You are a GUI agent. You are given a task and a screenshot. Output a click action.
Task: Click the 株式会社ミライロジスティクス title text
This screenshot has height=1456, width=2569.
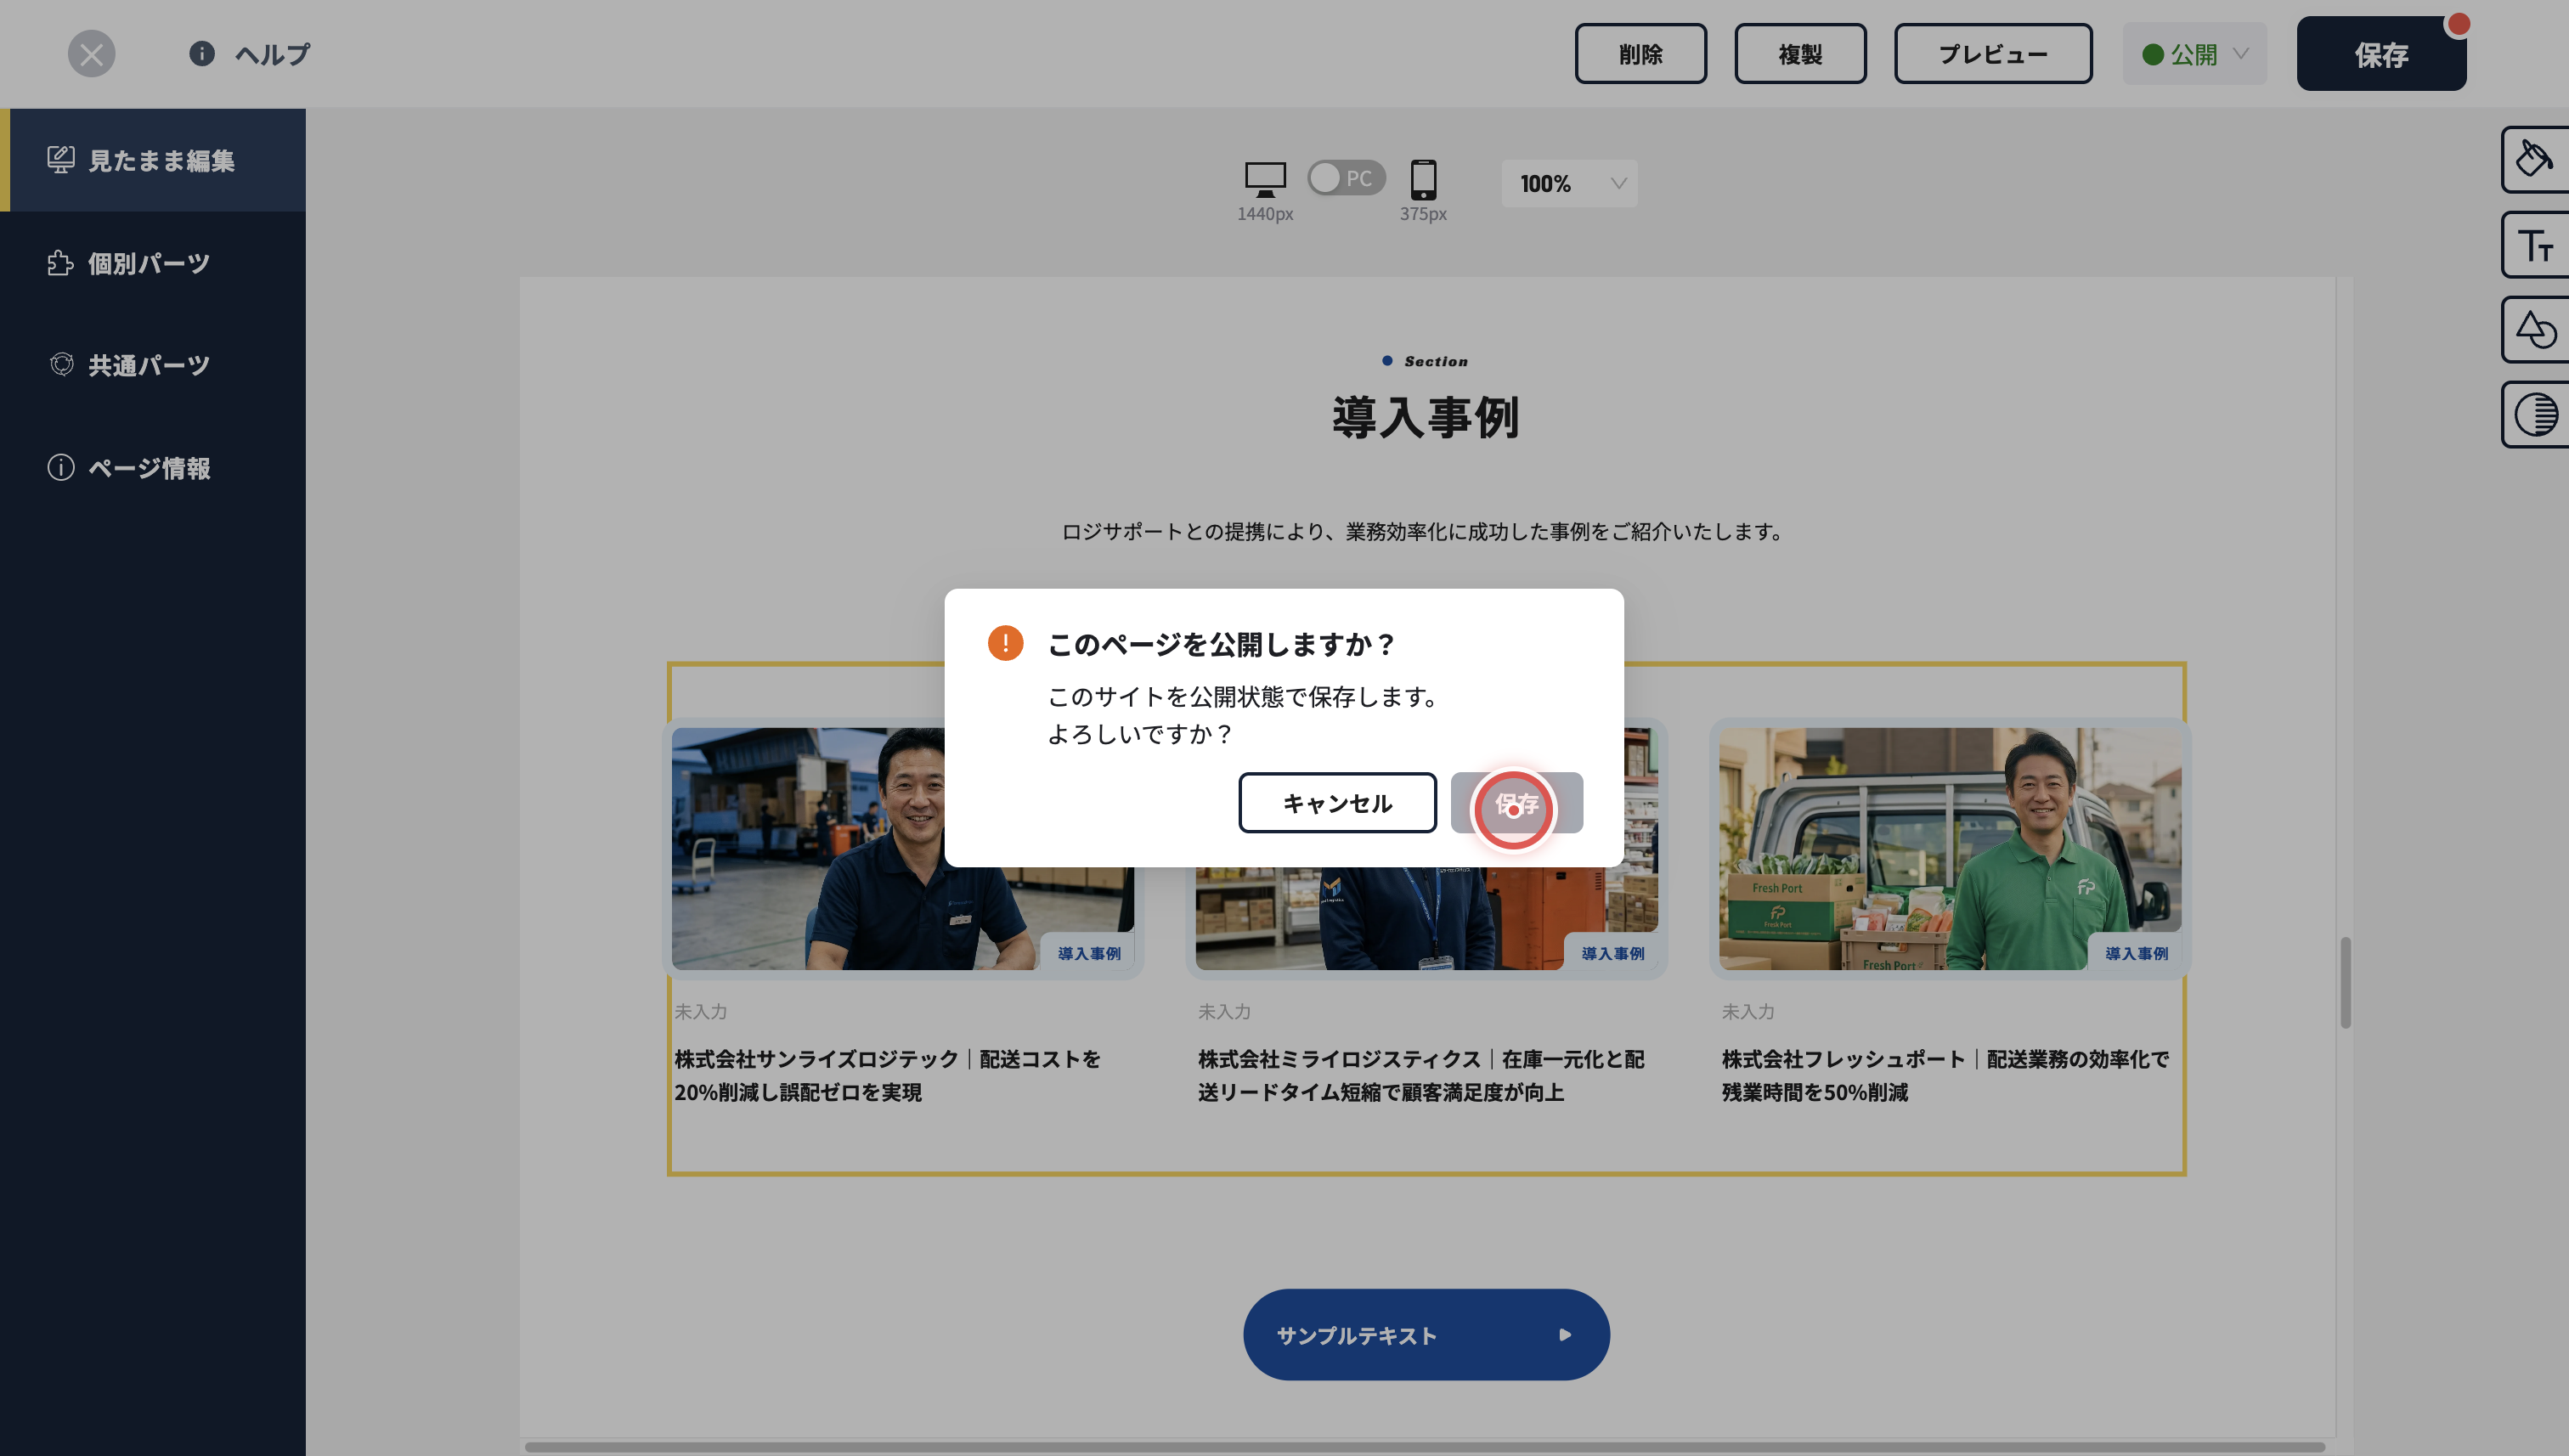pos(1421,1075)
